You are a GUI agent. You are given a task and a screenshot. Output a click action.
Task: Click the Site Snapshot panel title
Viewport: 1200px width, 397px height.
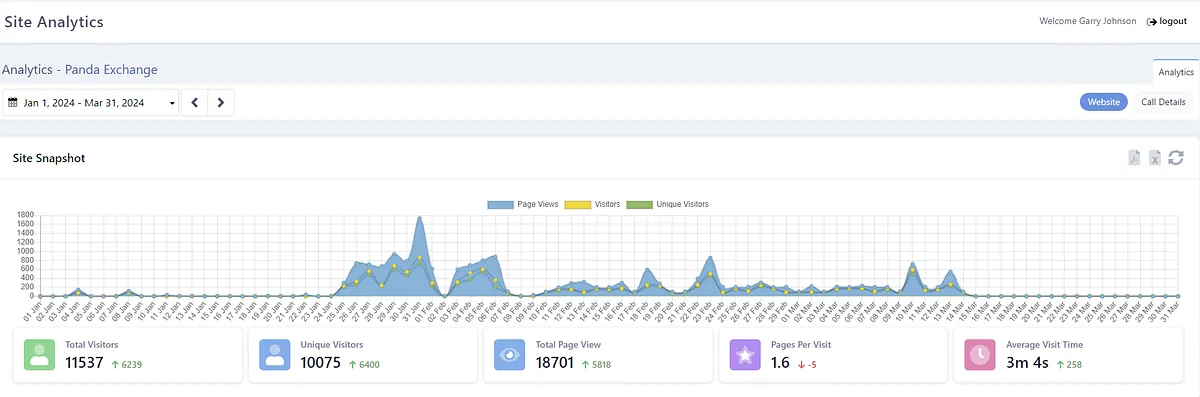[49, 158]
